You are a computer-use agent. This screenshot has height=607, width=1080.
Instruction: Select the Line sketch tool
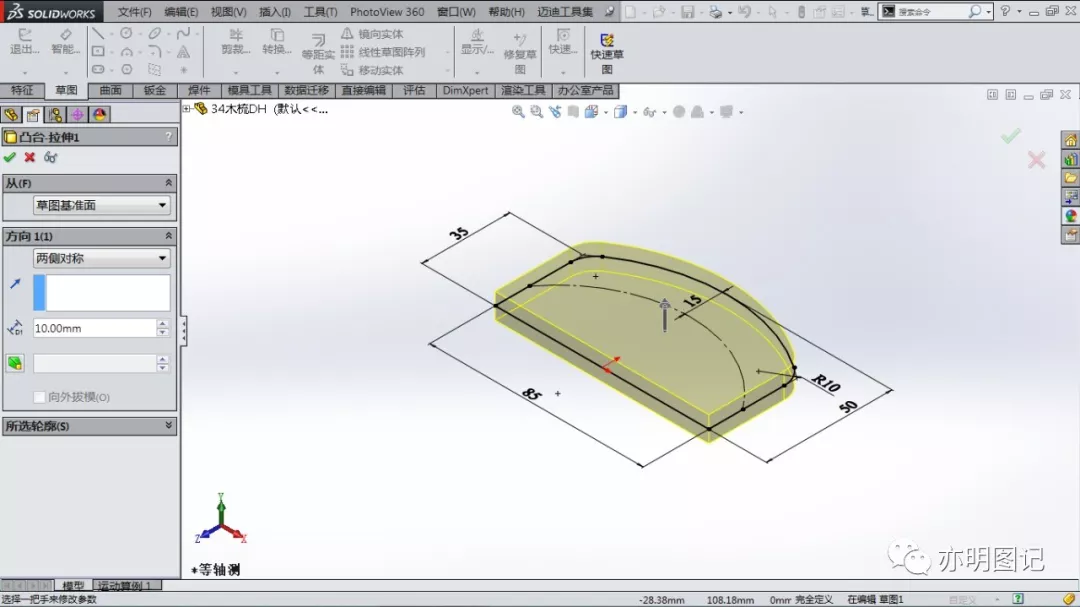coord(98,33)
